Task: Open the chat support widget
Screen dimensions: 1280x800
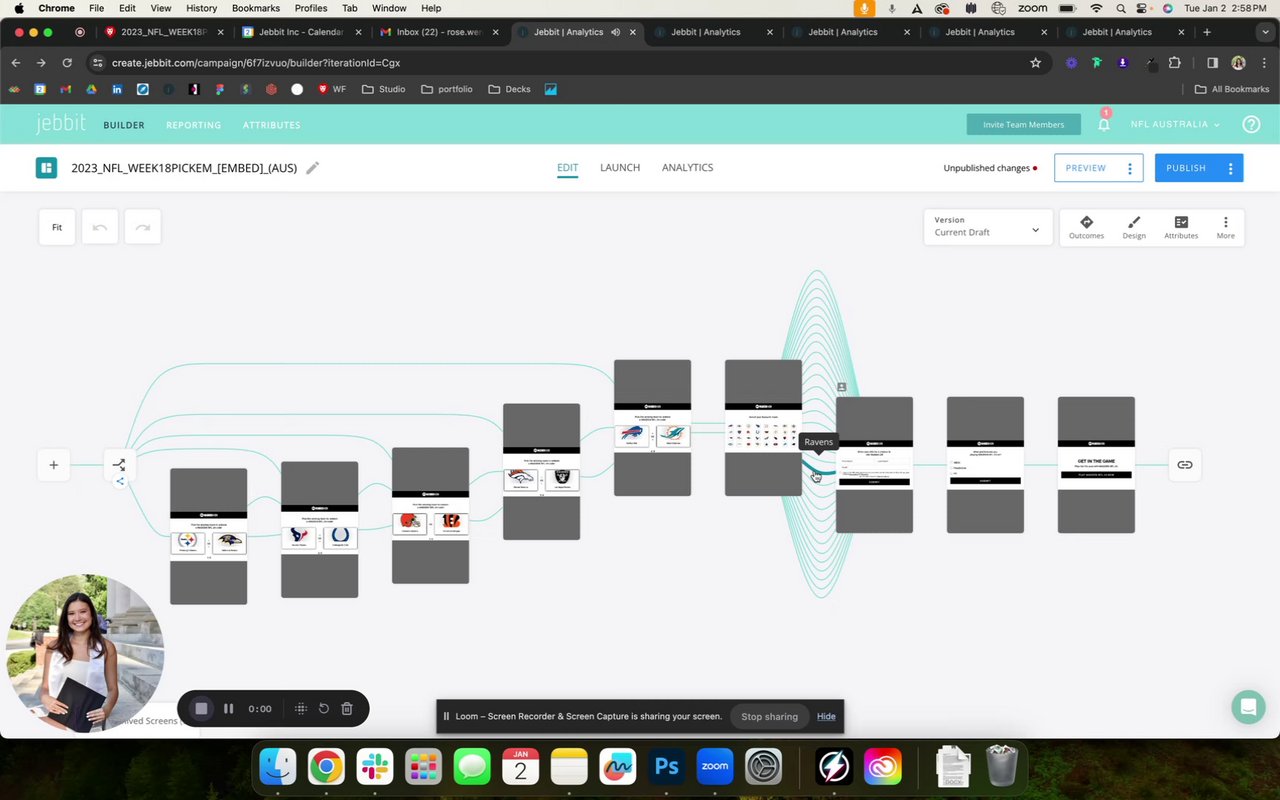Action: [1248, 707]
